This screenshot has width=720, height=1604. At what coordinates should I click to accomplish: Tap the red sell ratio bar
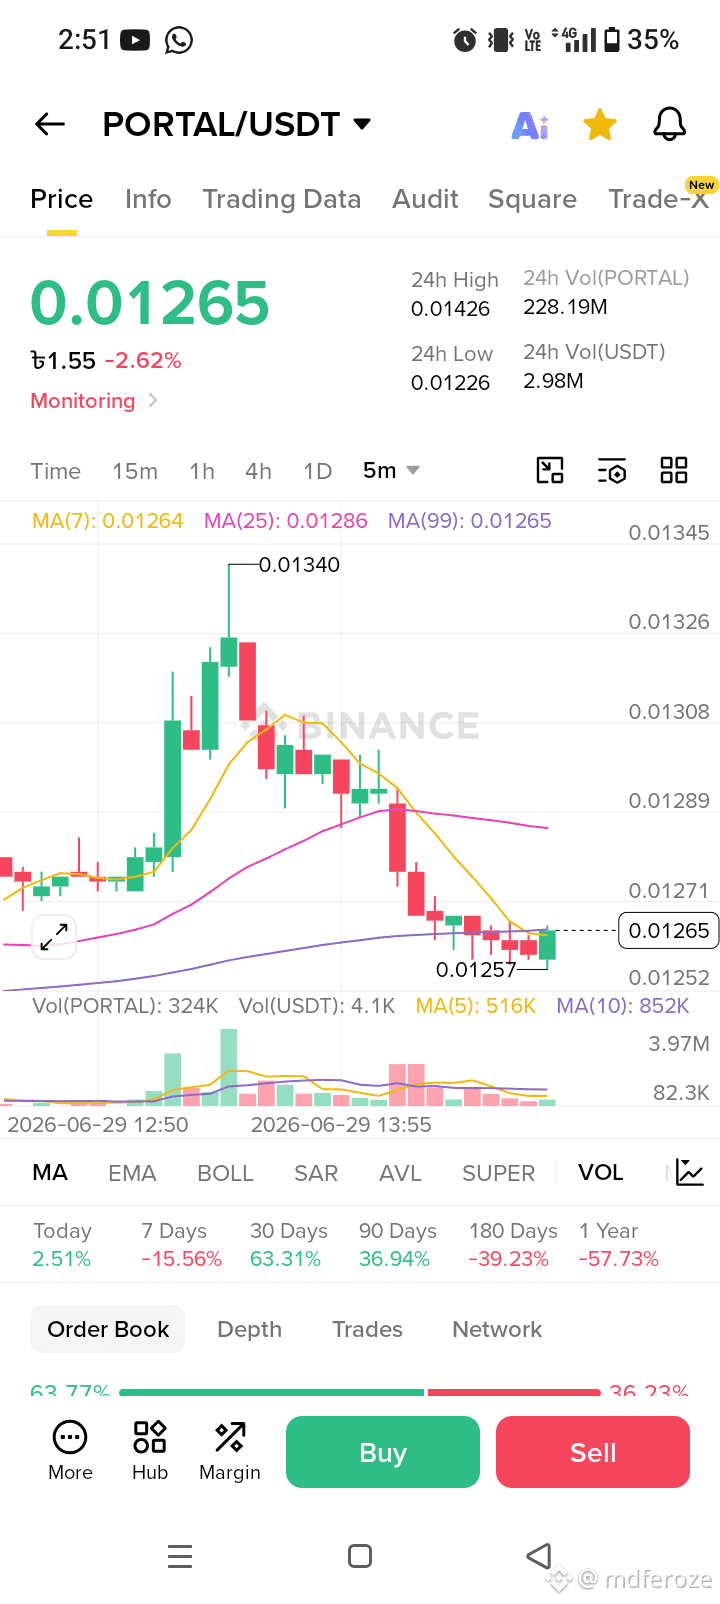514,1392
